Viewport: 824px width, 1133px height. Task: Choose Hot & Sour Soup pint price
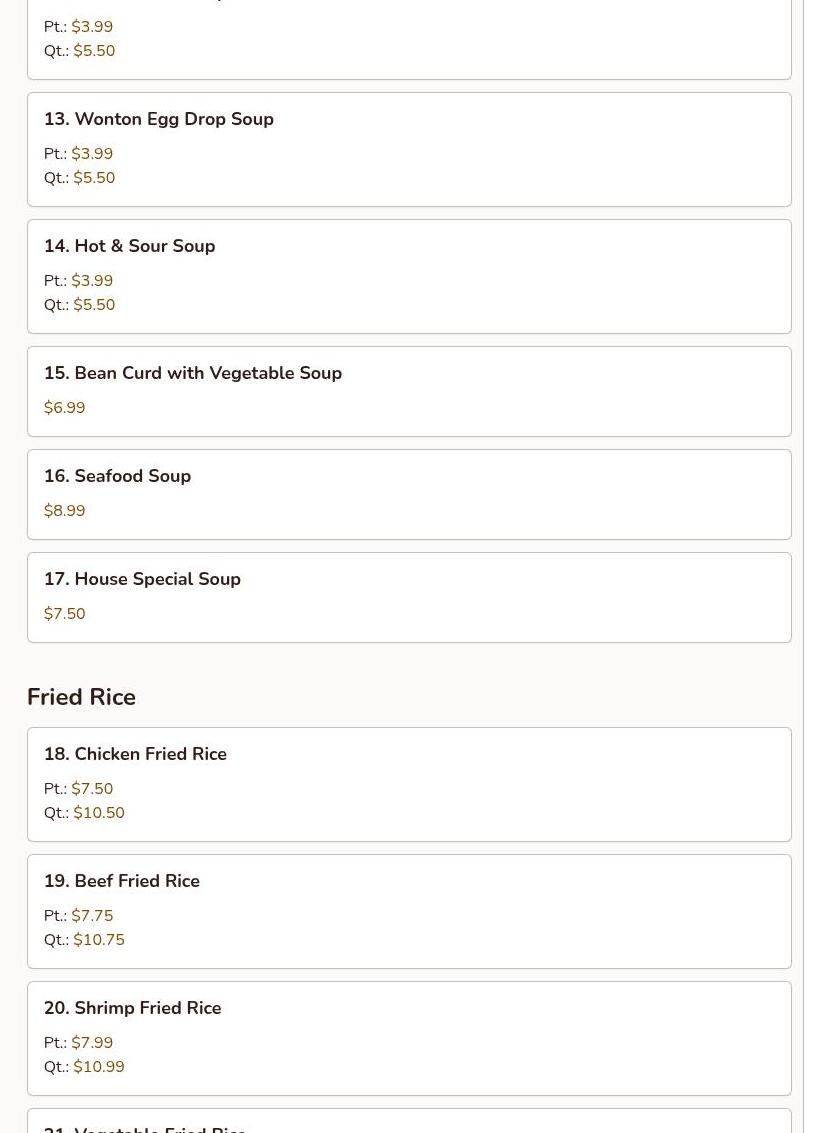point(92,281)
